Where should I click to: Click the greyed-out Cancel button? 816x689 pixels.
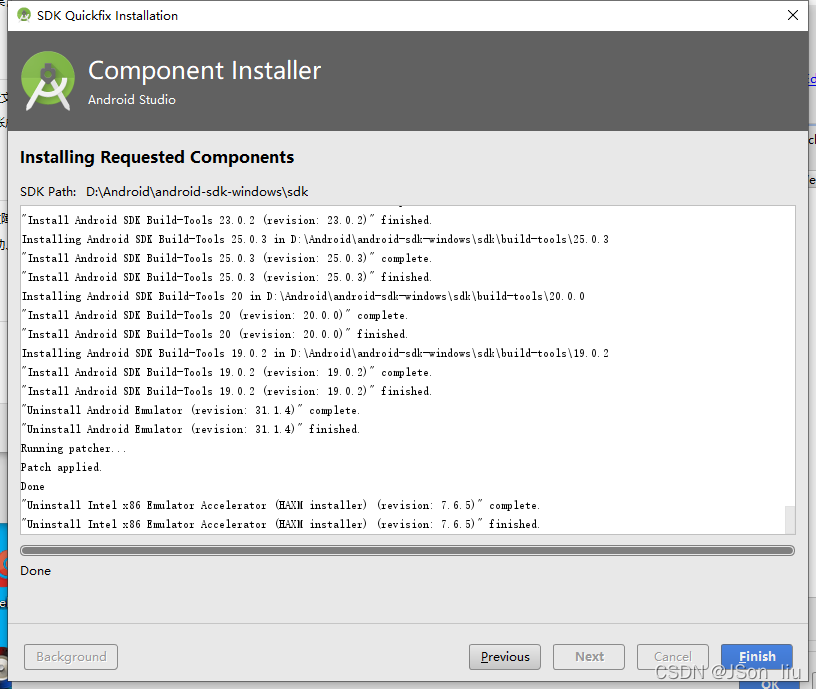pyautogui.click(x=672, y=657)
